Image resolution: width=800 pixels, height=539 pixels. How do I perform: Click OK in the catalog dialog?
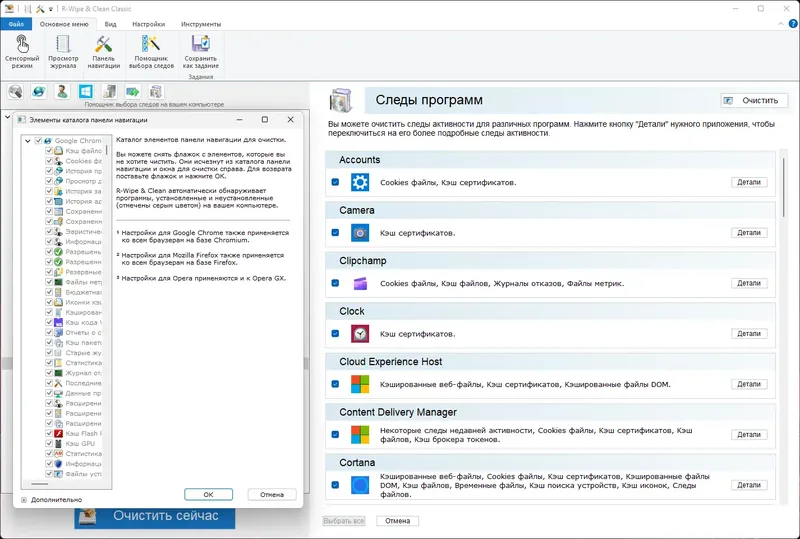208,495
